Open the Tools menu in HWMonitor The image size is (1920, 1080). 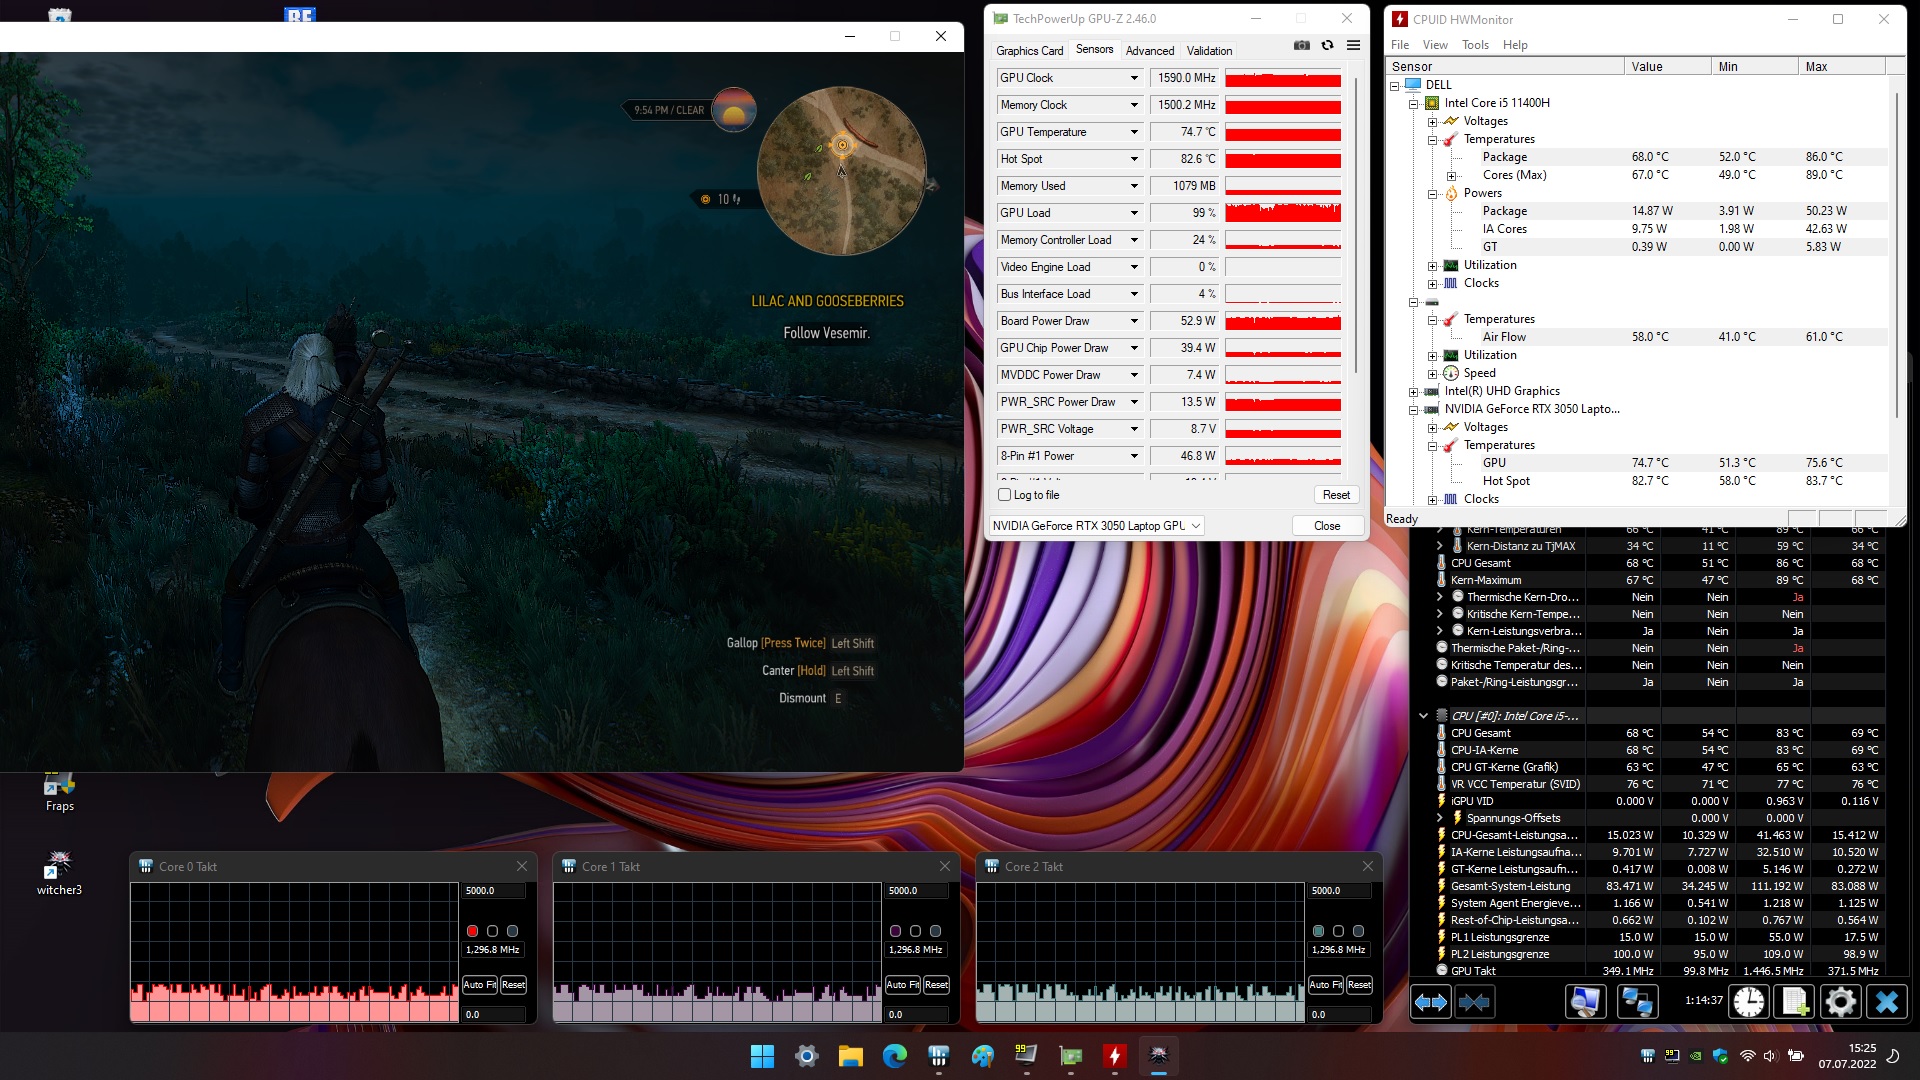point(1474,45)
